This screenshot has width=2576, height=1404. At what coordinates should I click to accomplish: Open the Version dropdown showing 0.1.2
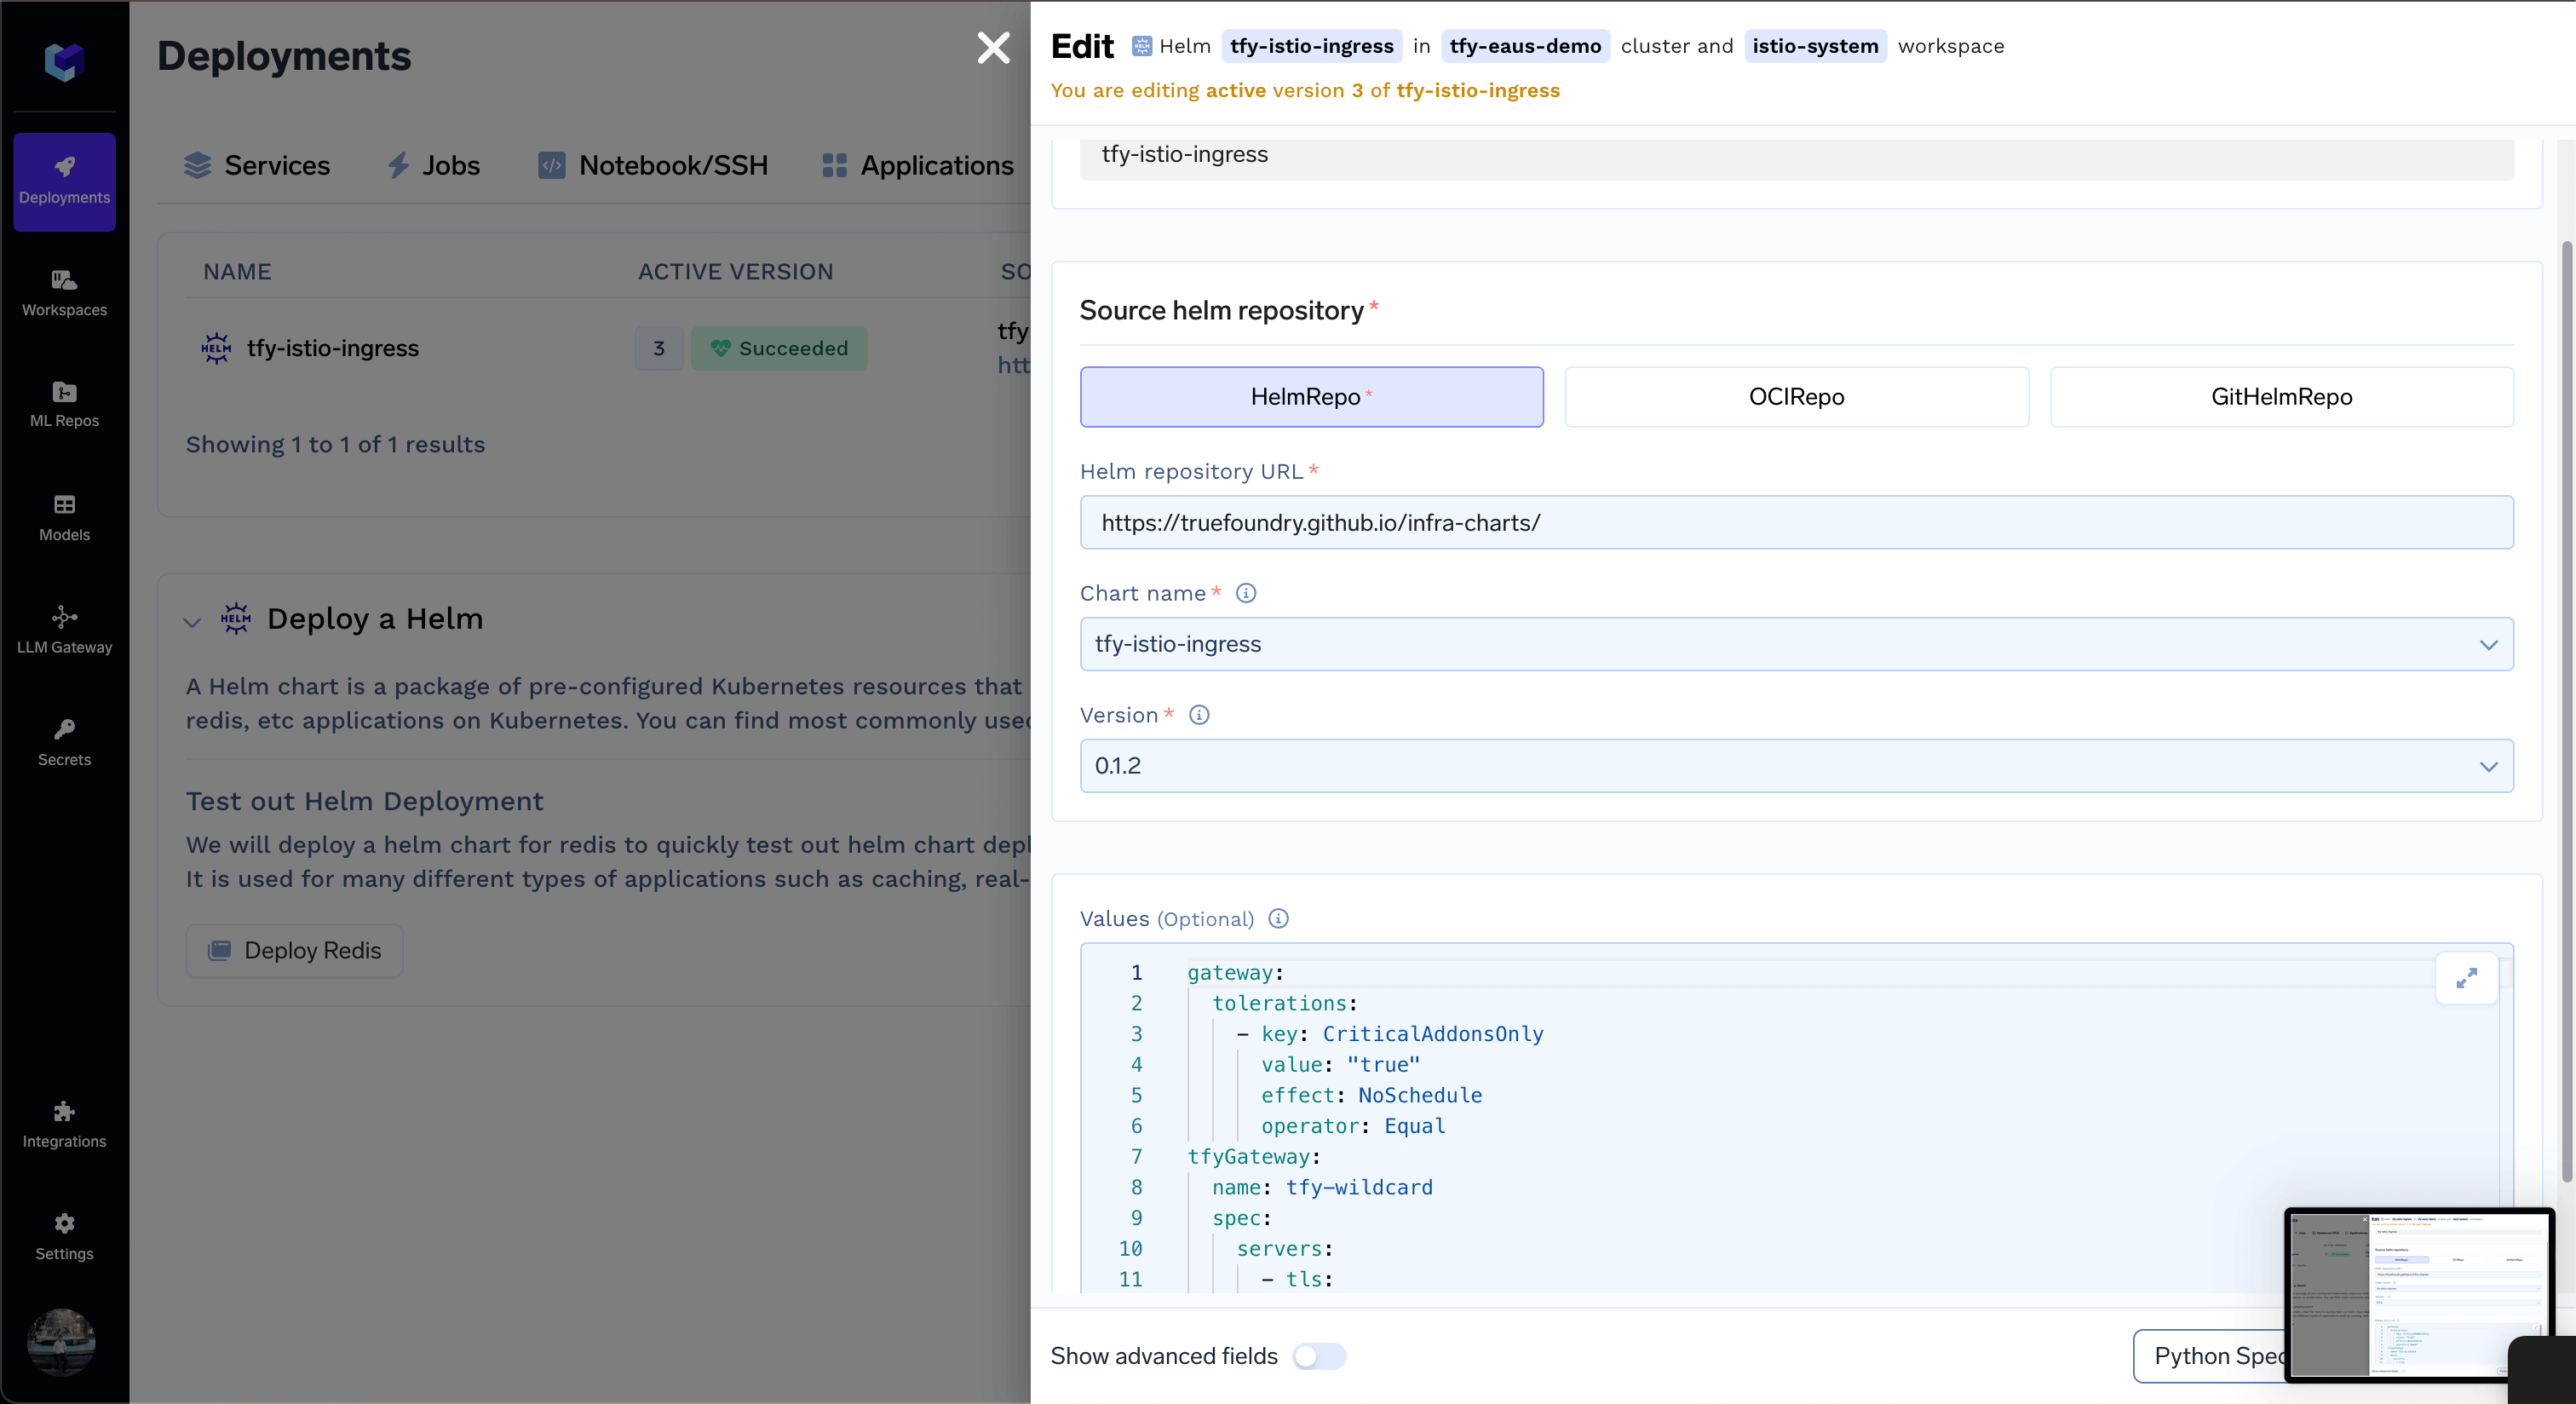(x=1796, y=766)
